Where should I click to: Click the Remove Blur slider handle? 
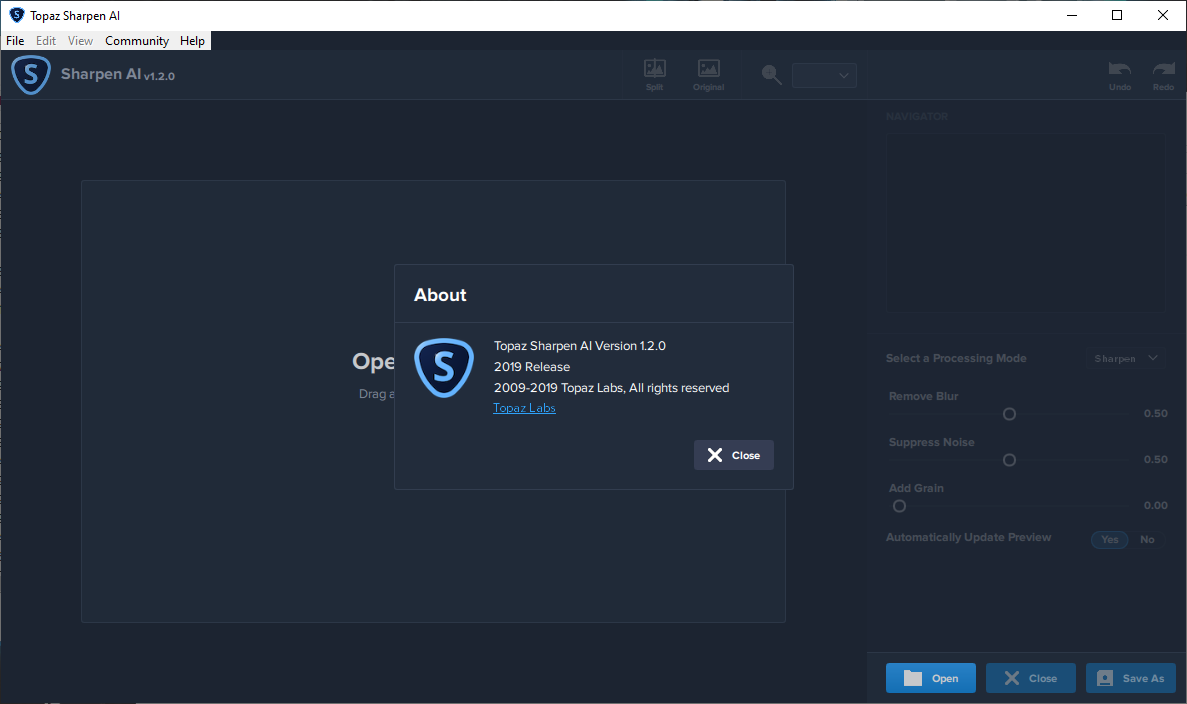1009,414
